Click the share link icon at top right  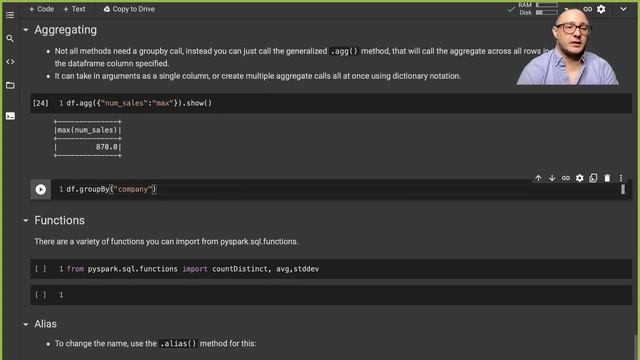tap(587, 9)
